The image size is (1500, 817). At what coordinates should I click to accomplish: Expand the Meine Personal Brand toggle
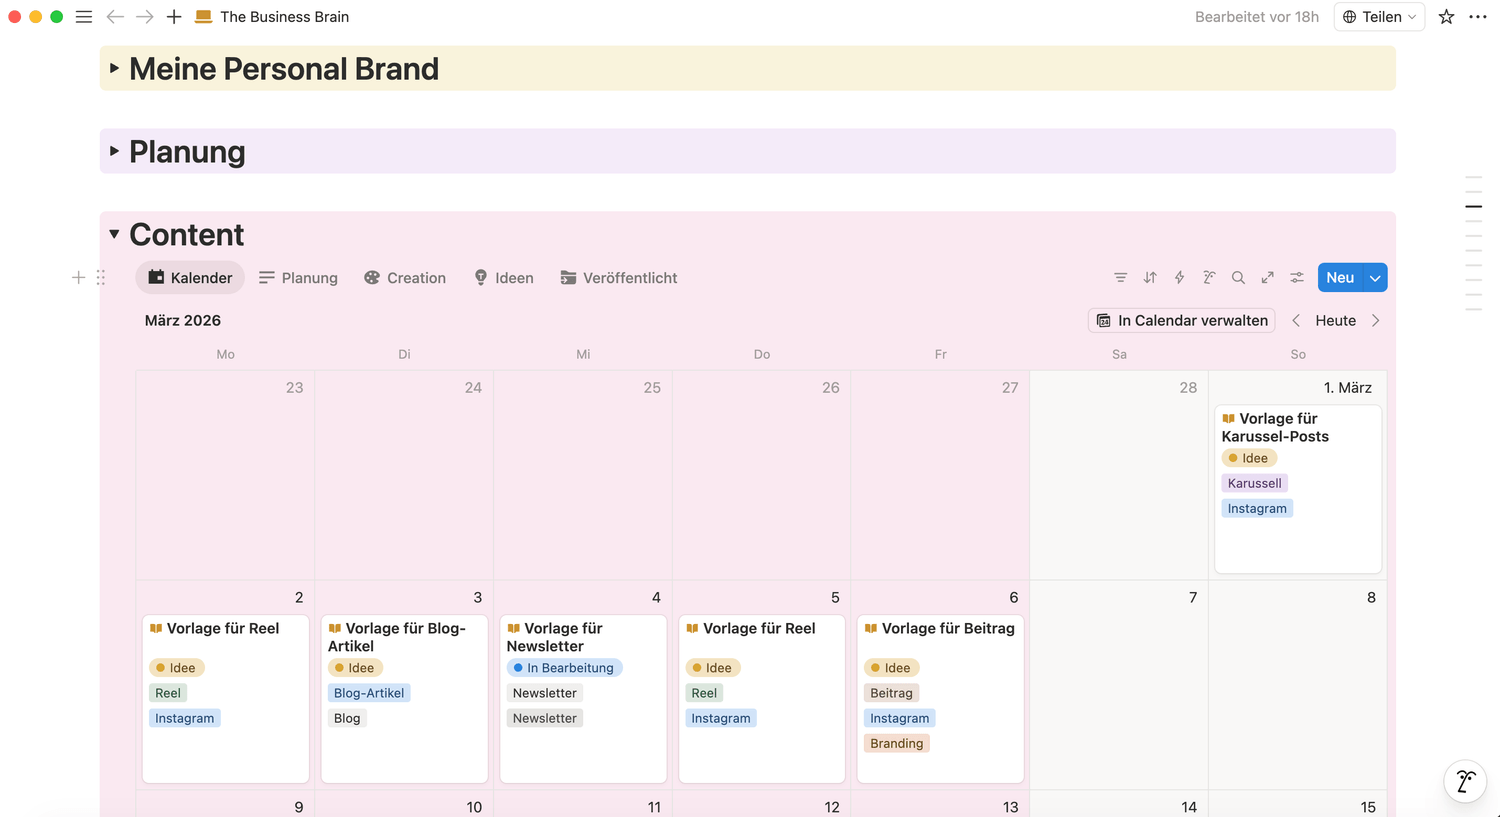(x=114, y=68)
